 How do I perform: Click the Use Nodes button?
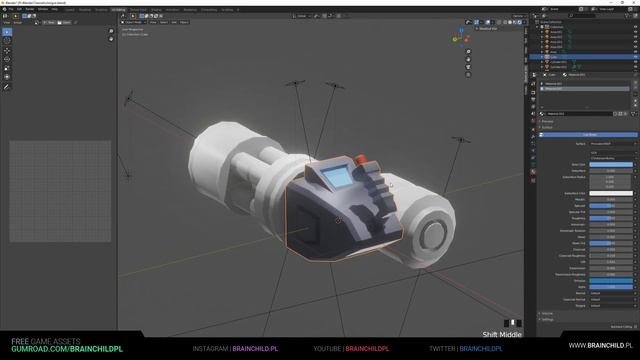[588, 134]
